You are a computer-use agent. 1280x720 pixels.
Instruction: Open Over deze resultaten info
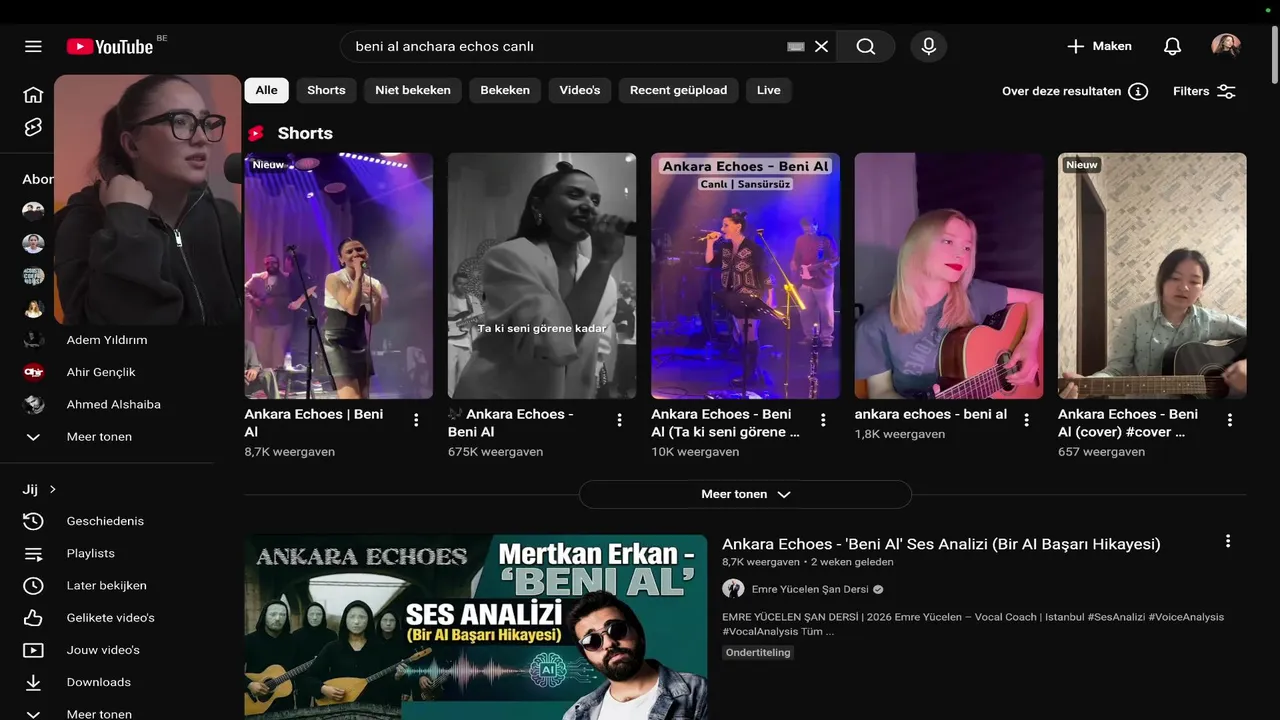[x=1075, y=91]
